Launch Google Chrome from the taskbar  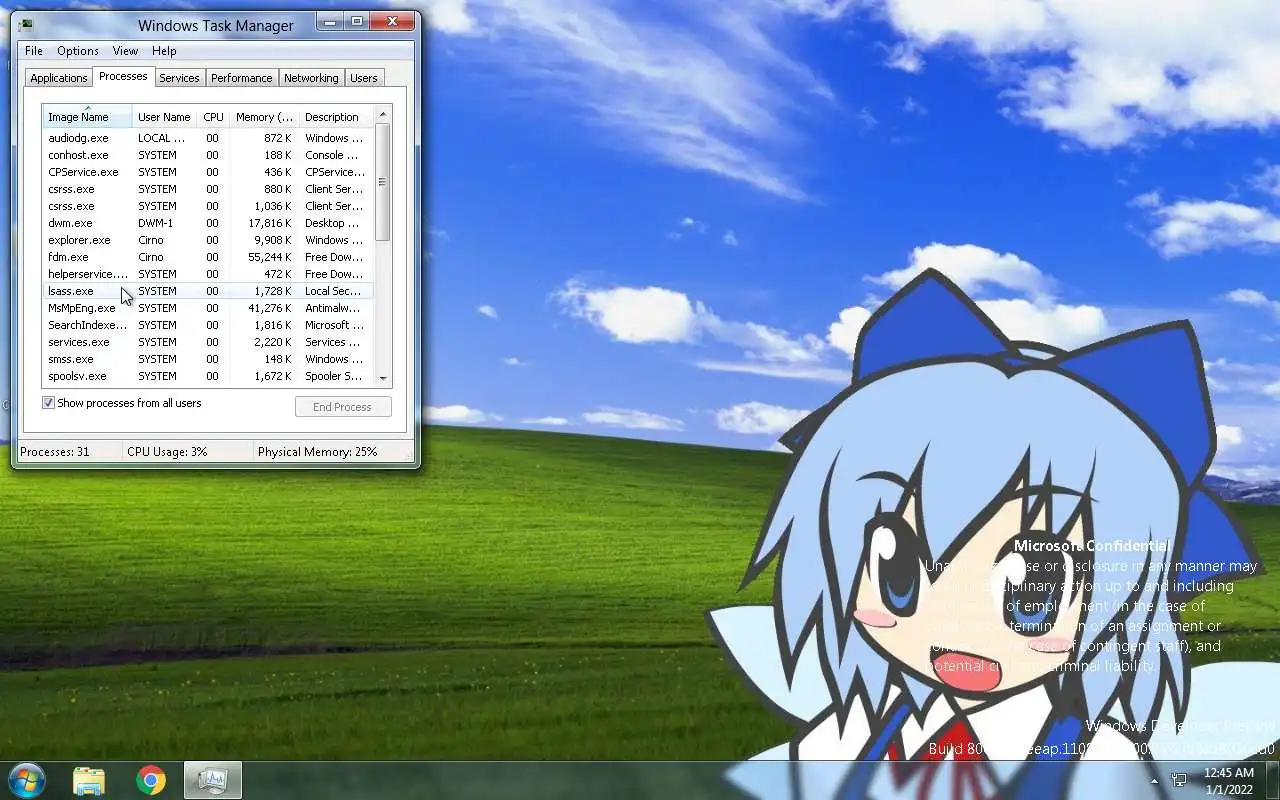(x=151, y=780)
